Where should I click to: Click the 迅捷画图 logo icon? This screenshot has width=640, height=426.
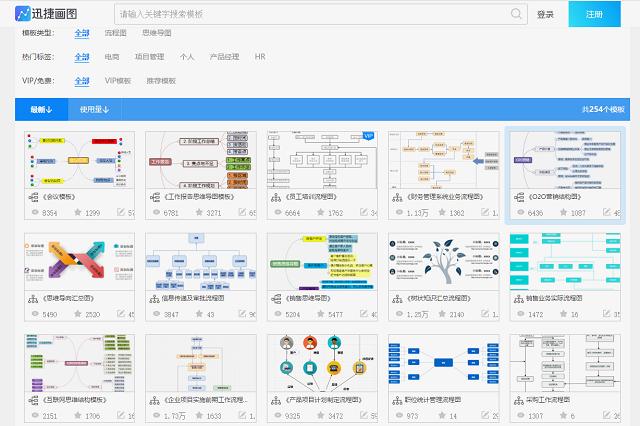pyautogui.click(x=22, y=13)
